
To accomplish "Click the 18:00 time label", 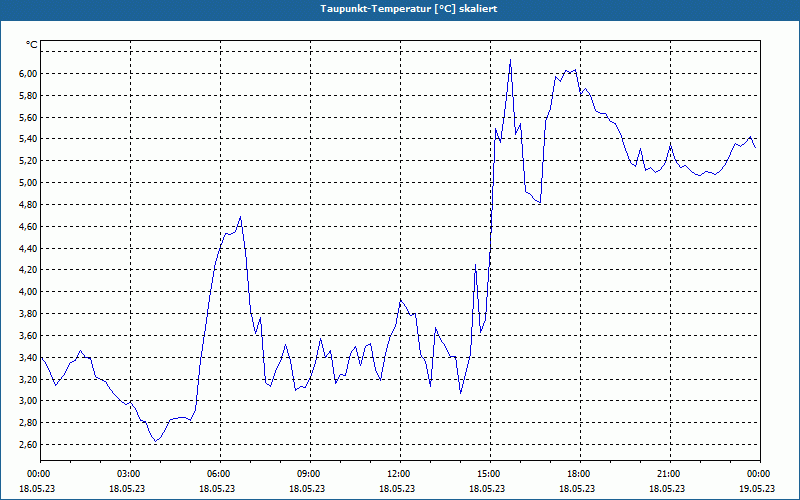I will point(580,474).
